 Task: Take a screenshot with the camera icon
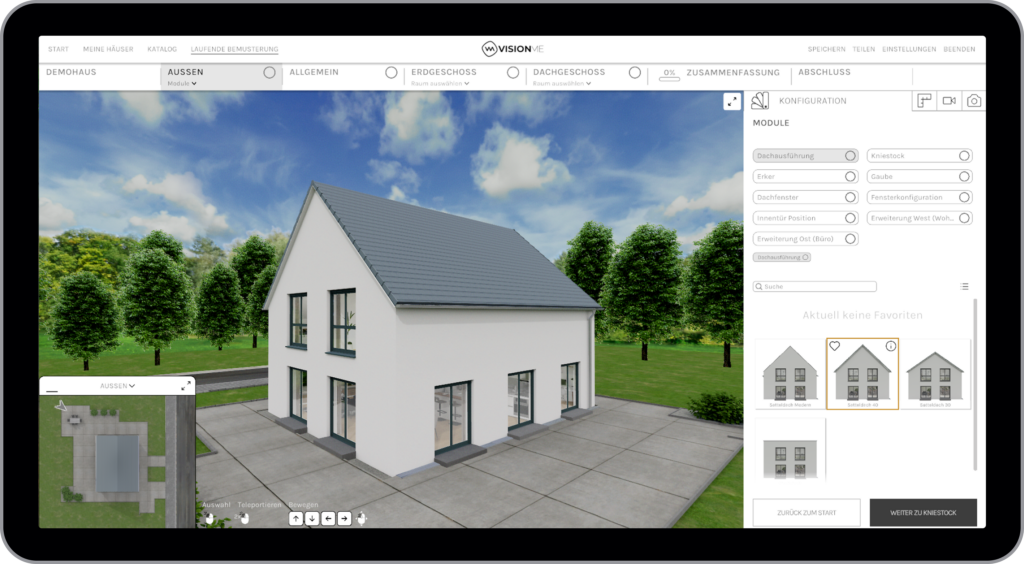973,101
